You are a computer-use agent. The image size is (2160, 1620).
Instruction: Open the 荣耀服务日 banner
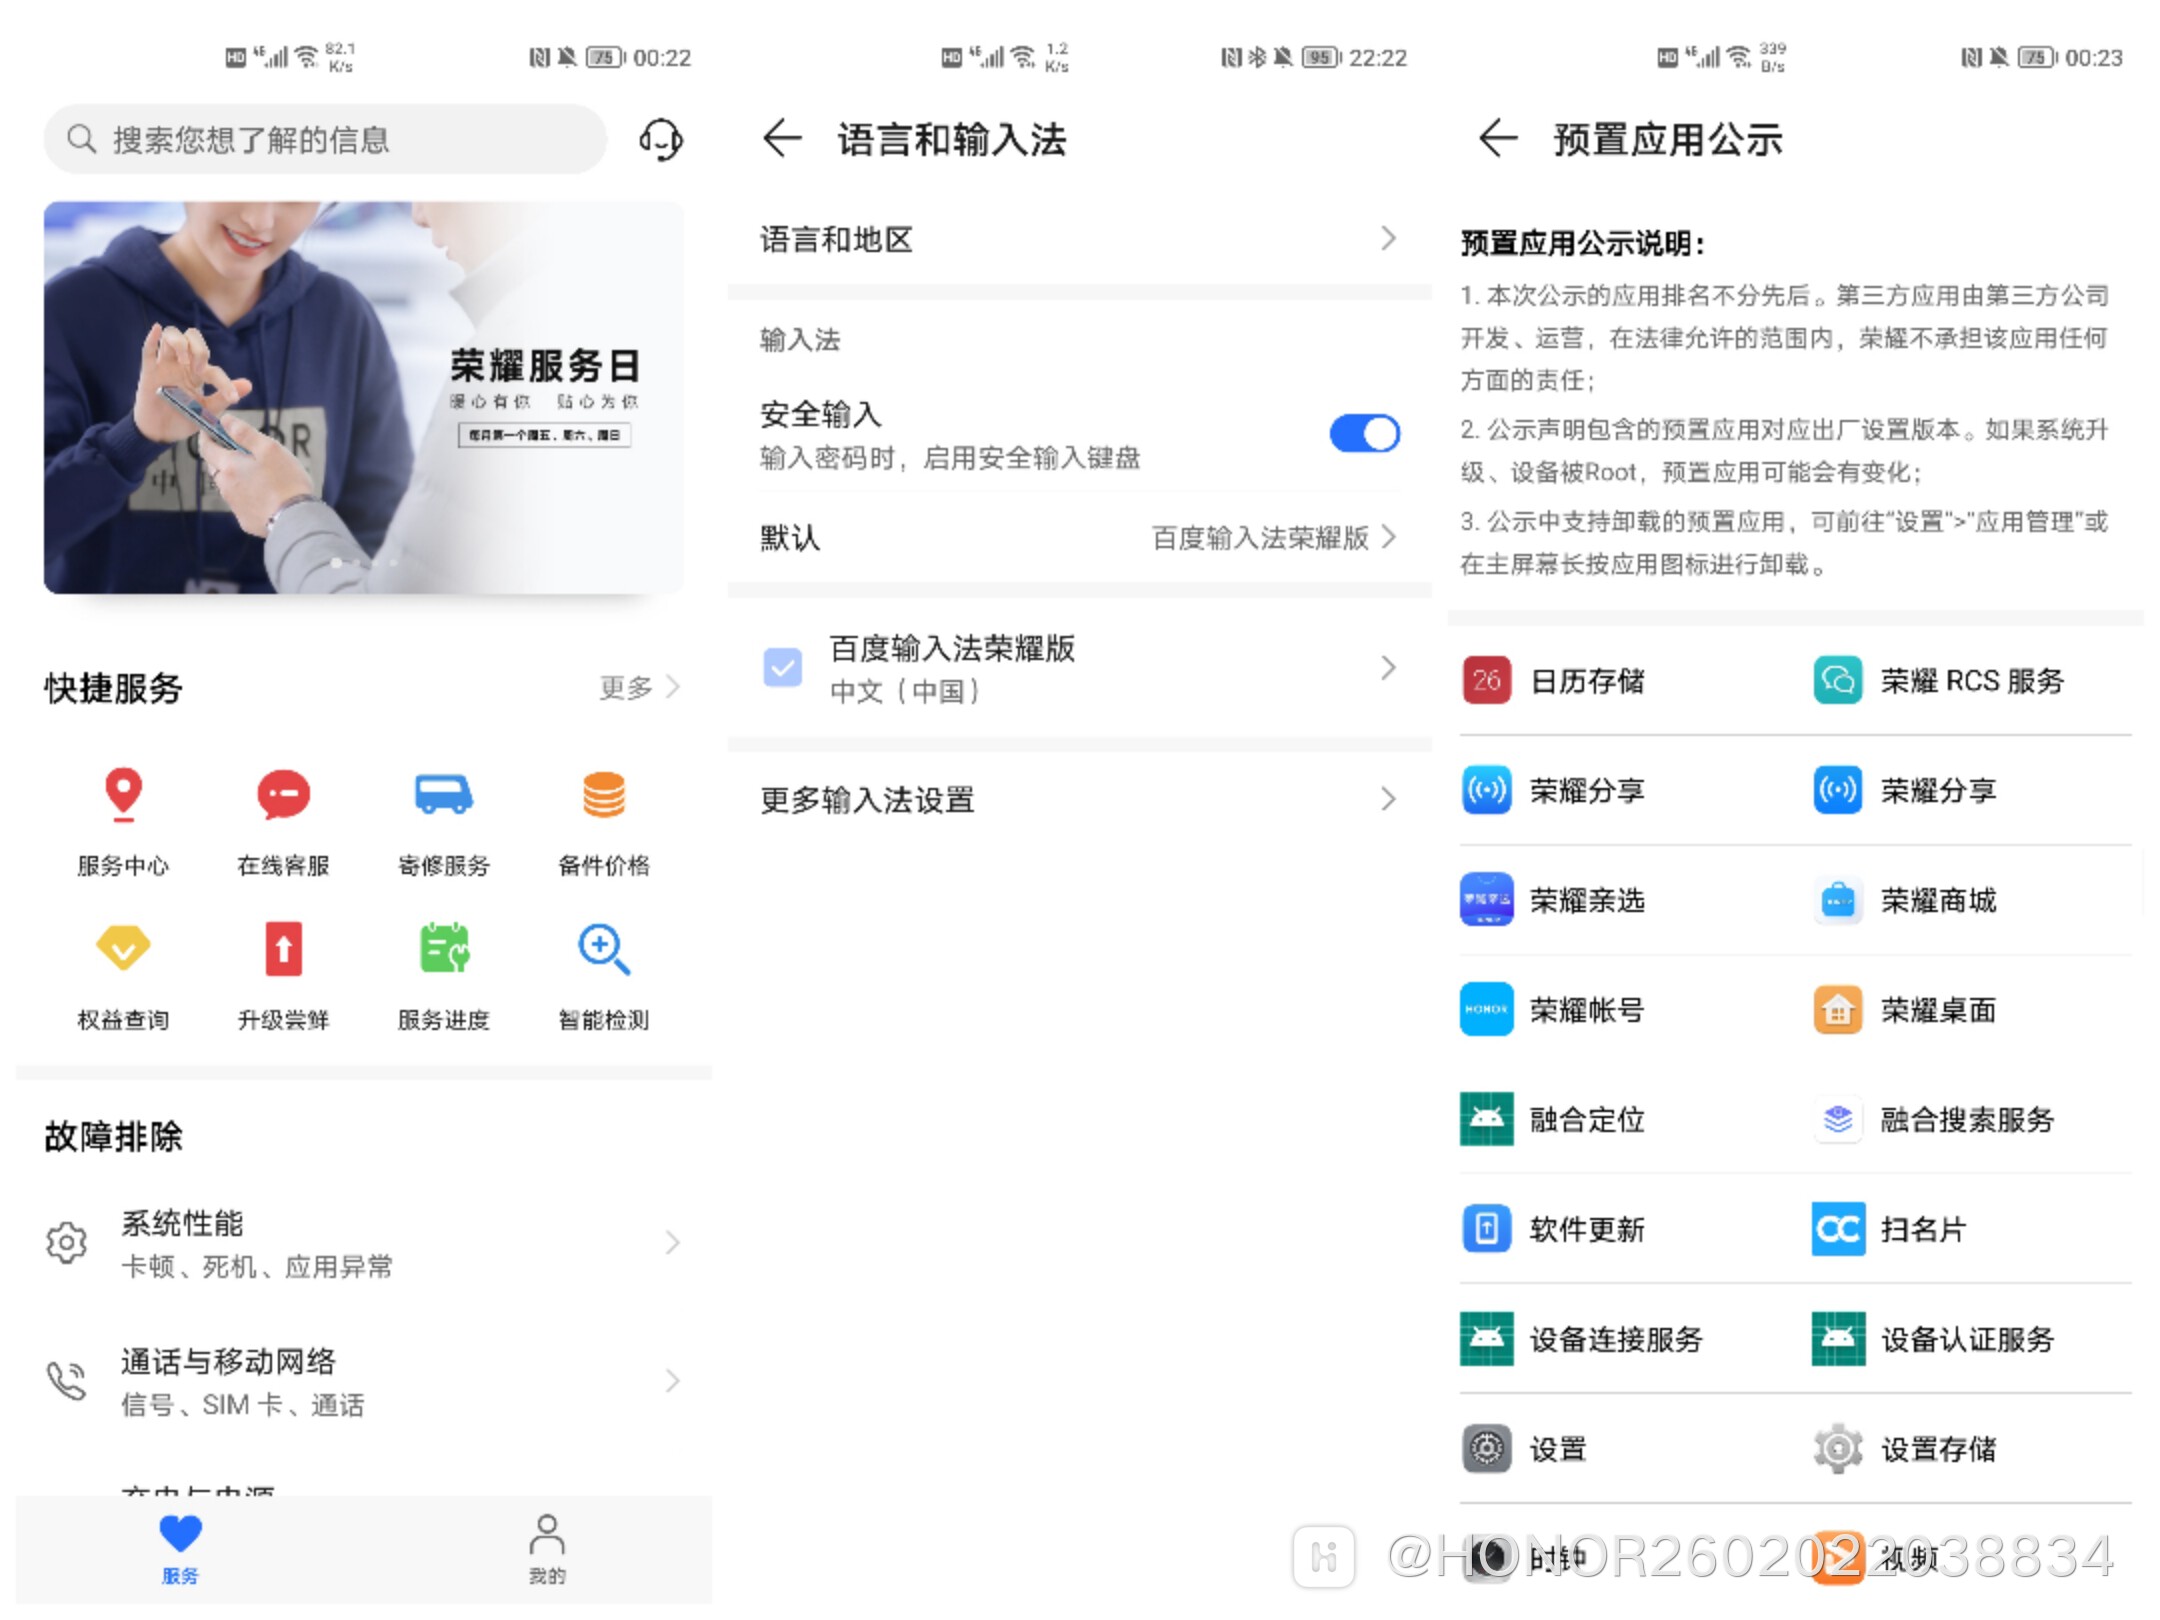pos(364,398)
